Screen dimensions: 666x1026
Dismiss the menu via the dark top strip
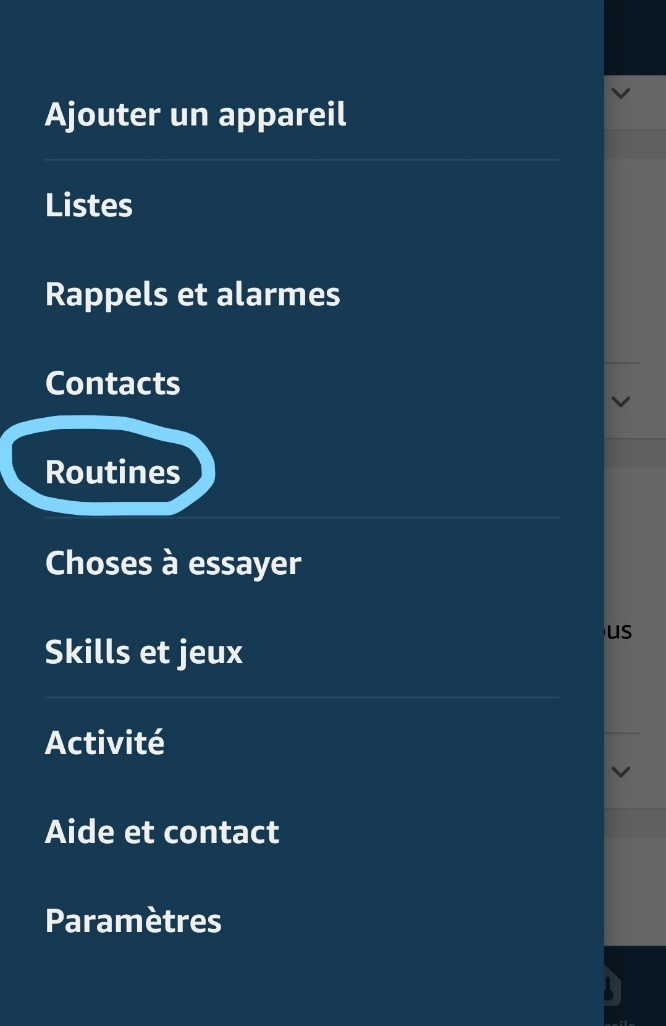[634, 35]
